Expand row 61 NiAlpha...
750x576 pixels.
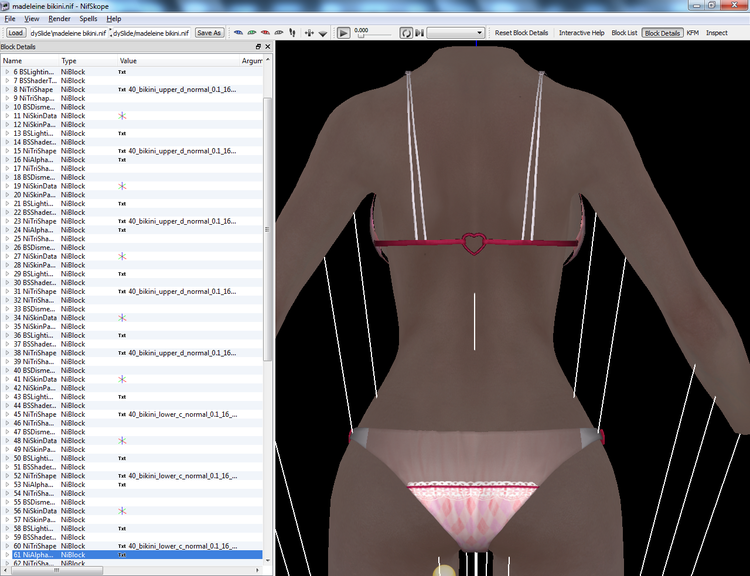7,555
